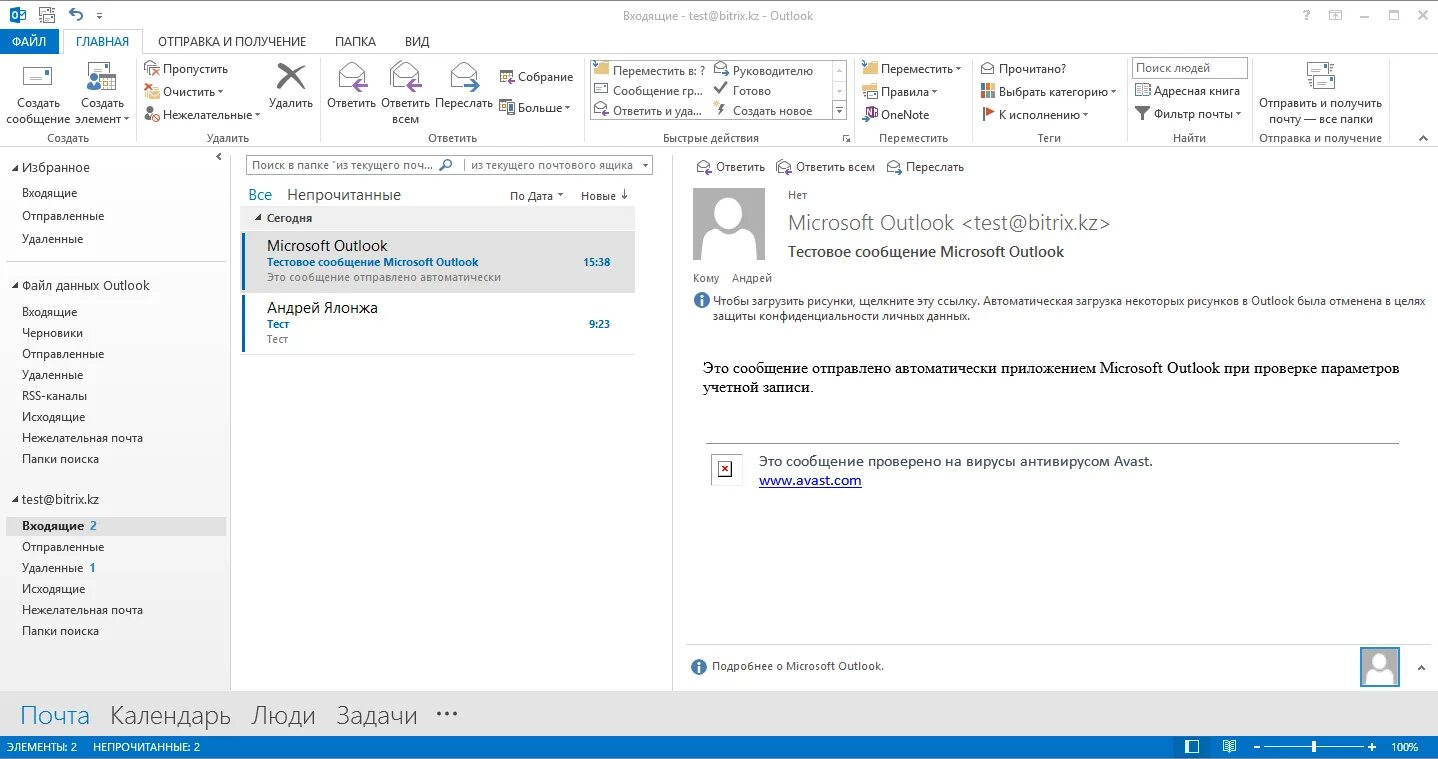Click the Meeting (Собрание) button

click(x=536, y=77)
